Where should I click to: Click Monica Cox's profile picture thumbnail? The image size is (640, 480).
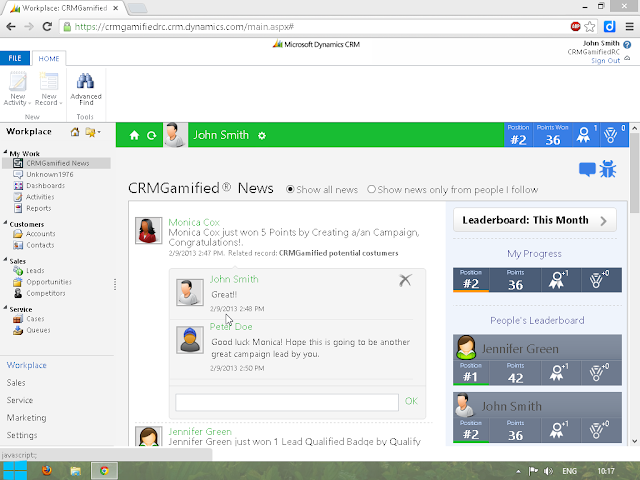click(x=149, y=231)
